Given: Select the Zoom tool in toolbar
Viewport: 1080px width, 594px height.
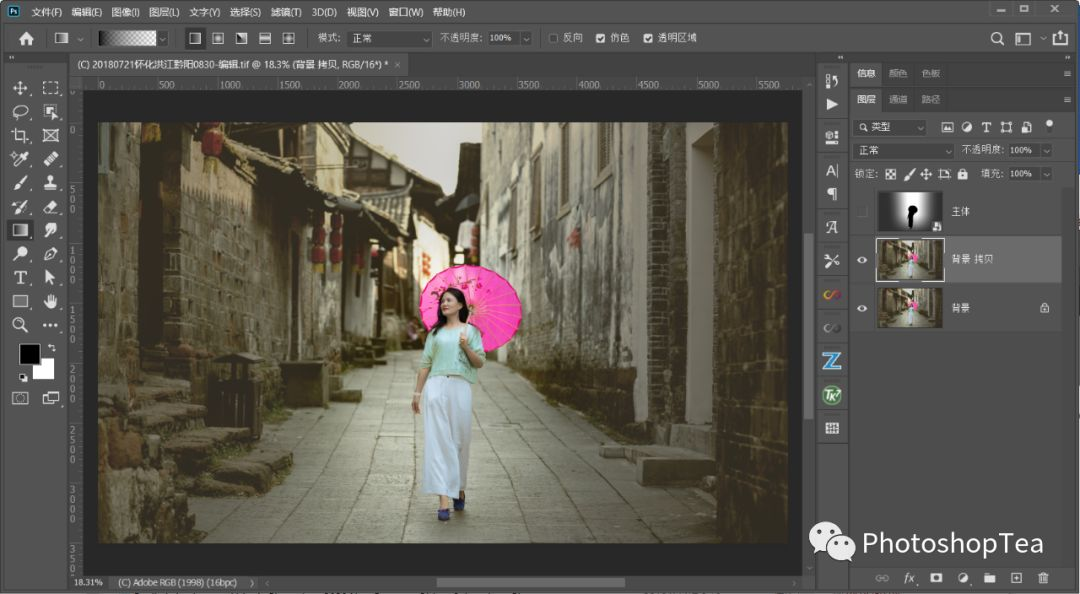Looking at the screenshot, I should (x=20, y=325).
